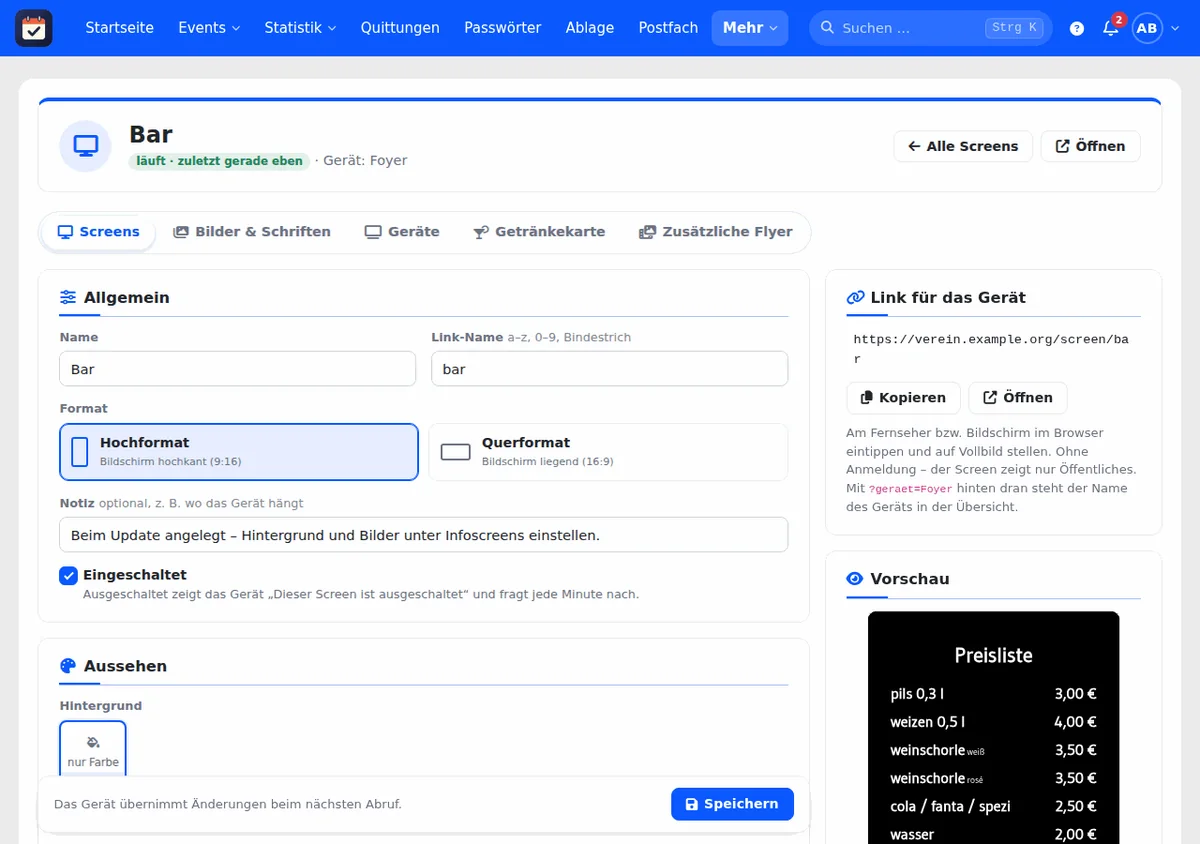Click the calendar app logo
Viewport: 1200px width, 844px height.
click(34, 28)
